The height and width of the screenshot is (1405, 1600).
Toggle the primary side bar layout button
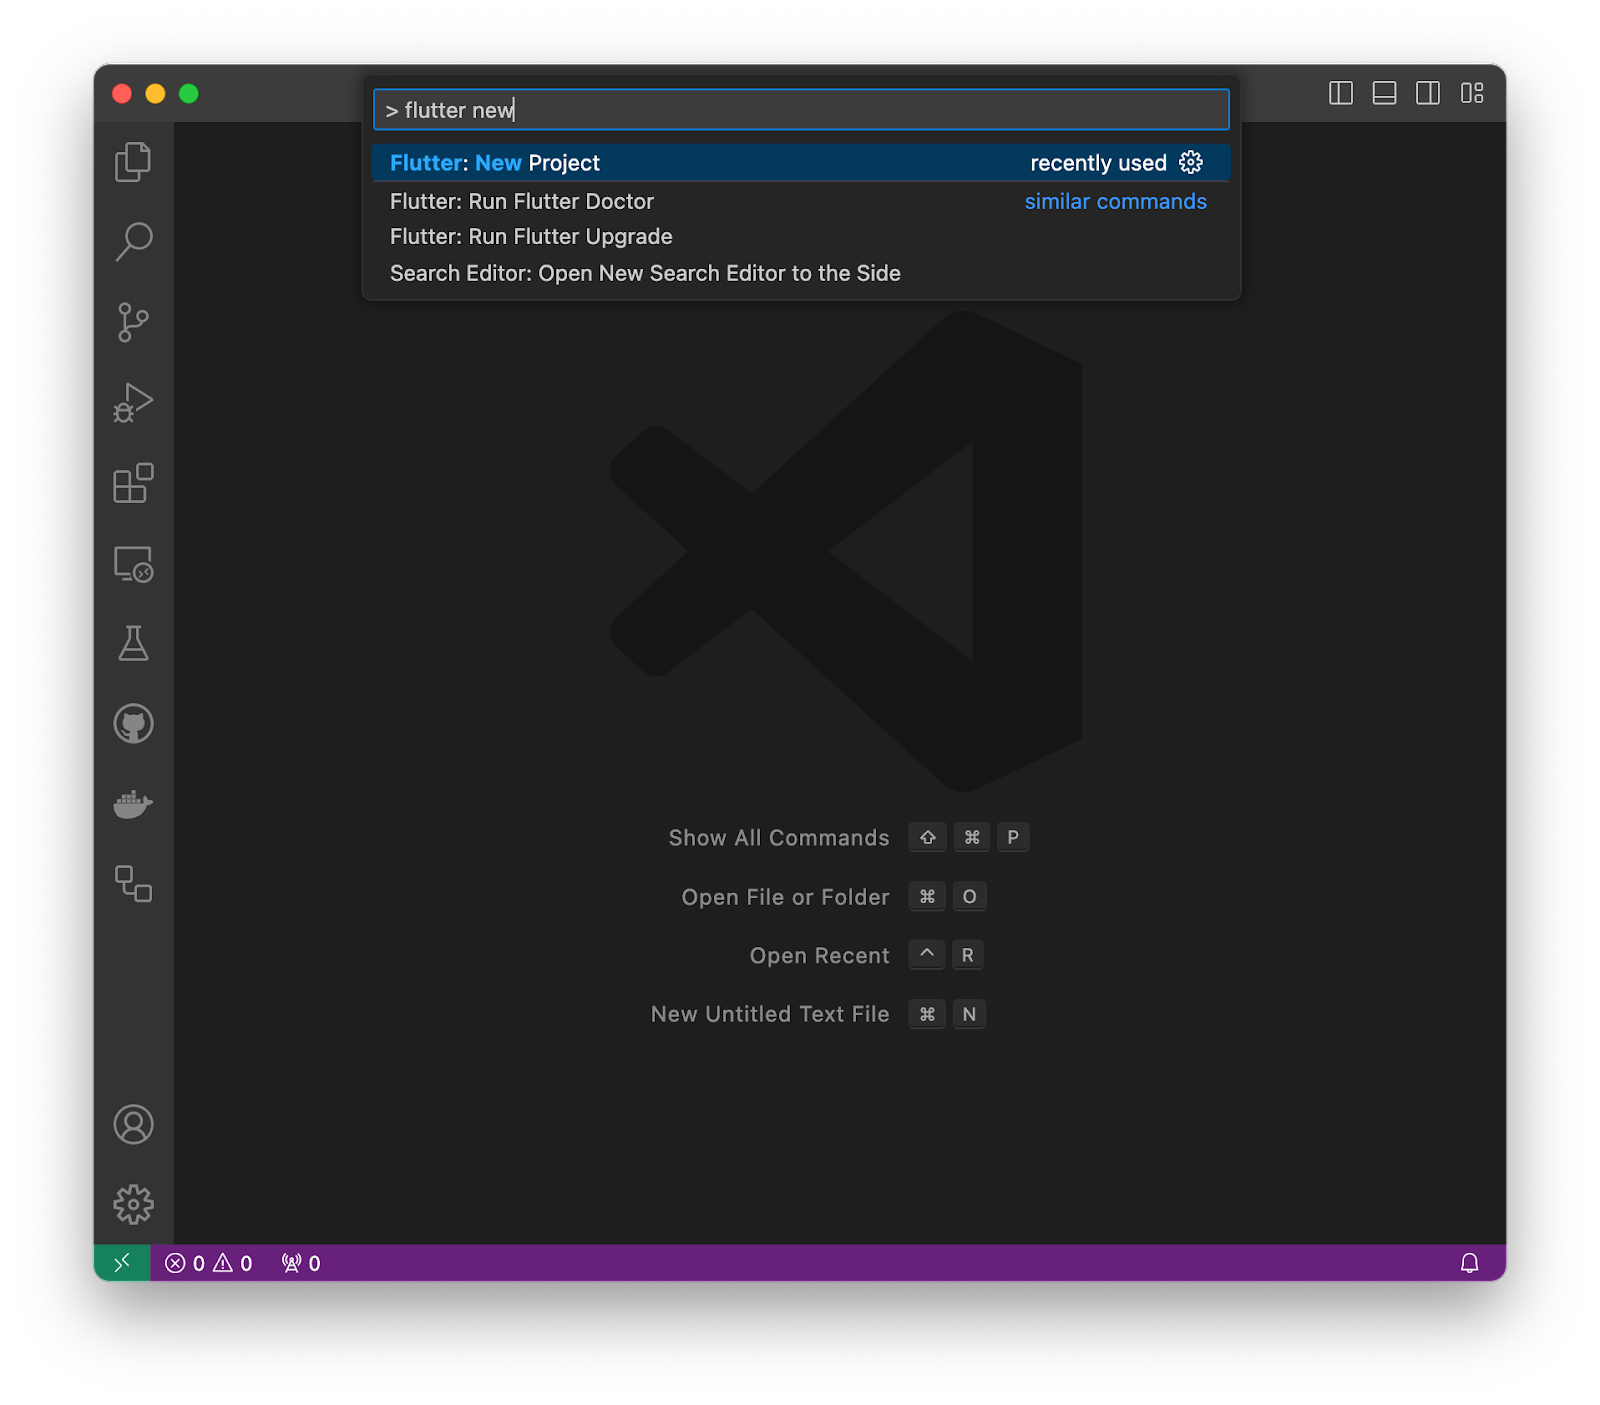click(1342, 94)
